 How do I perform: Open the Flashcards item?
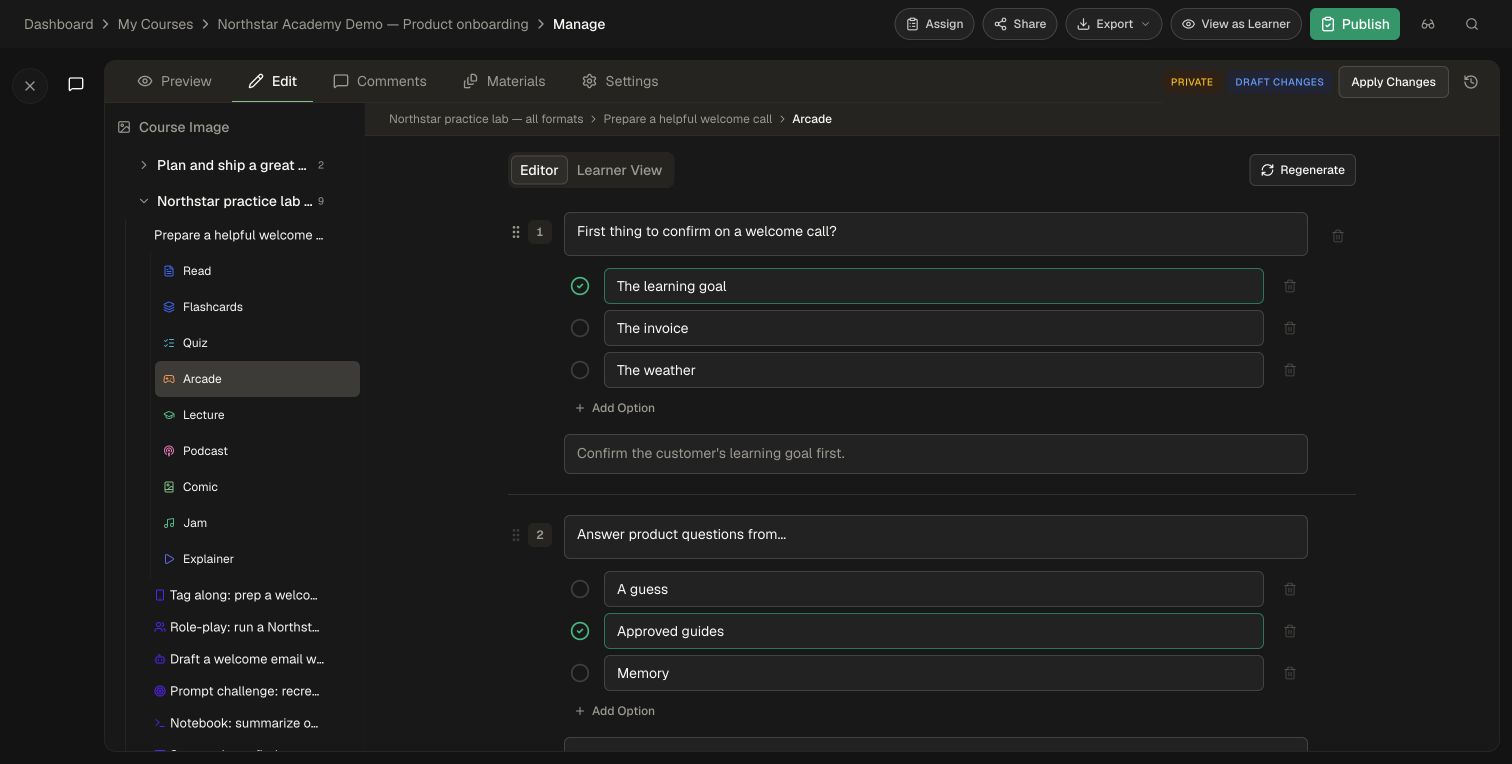[257, 307]
